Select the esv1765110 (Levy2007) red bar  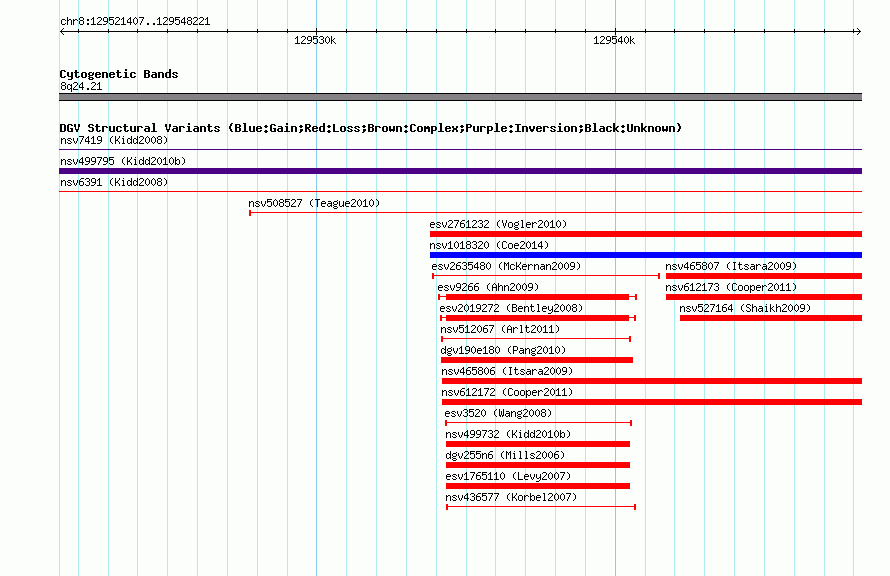click(538, 486)
